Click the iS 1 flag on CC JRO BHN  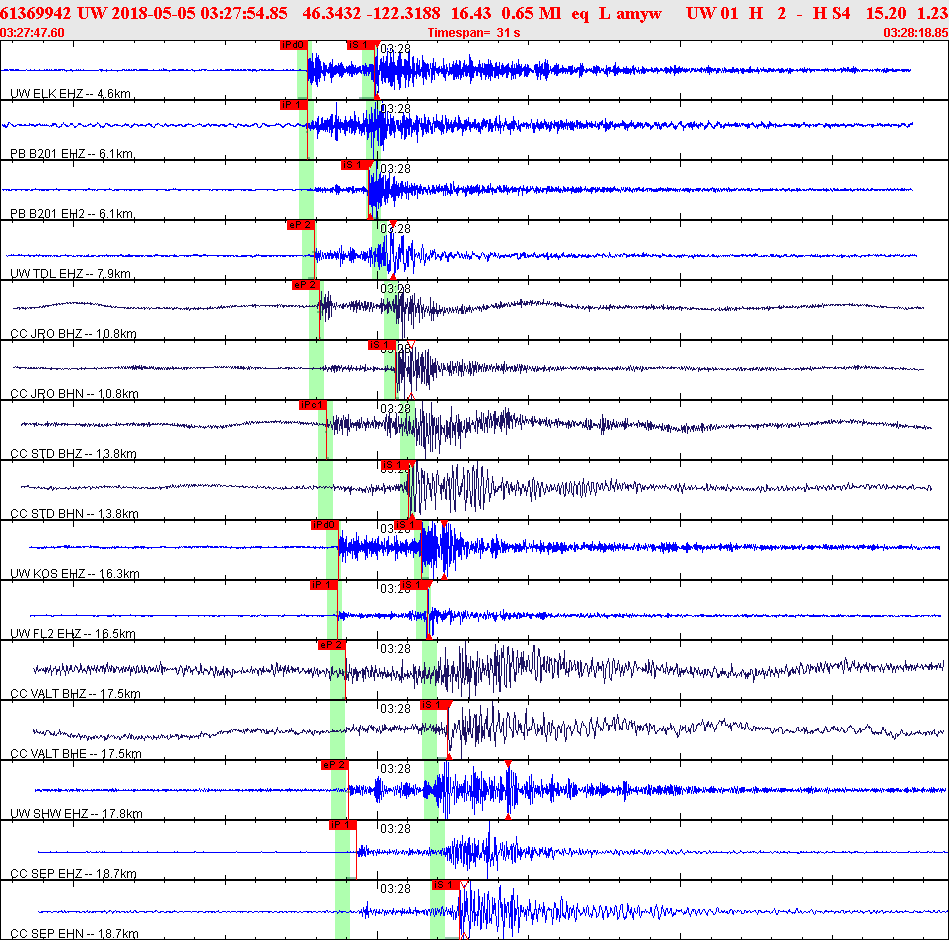point(382,345)
